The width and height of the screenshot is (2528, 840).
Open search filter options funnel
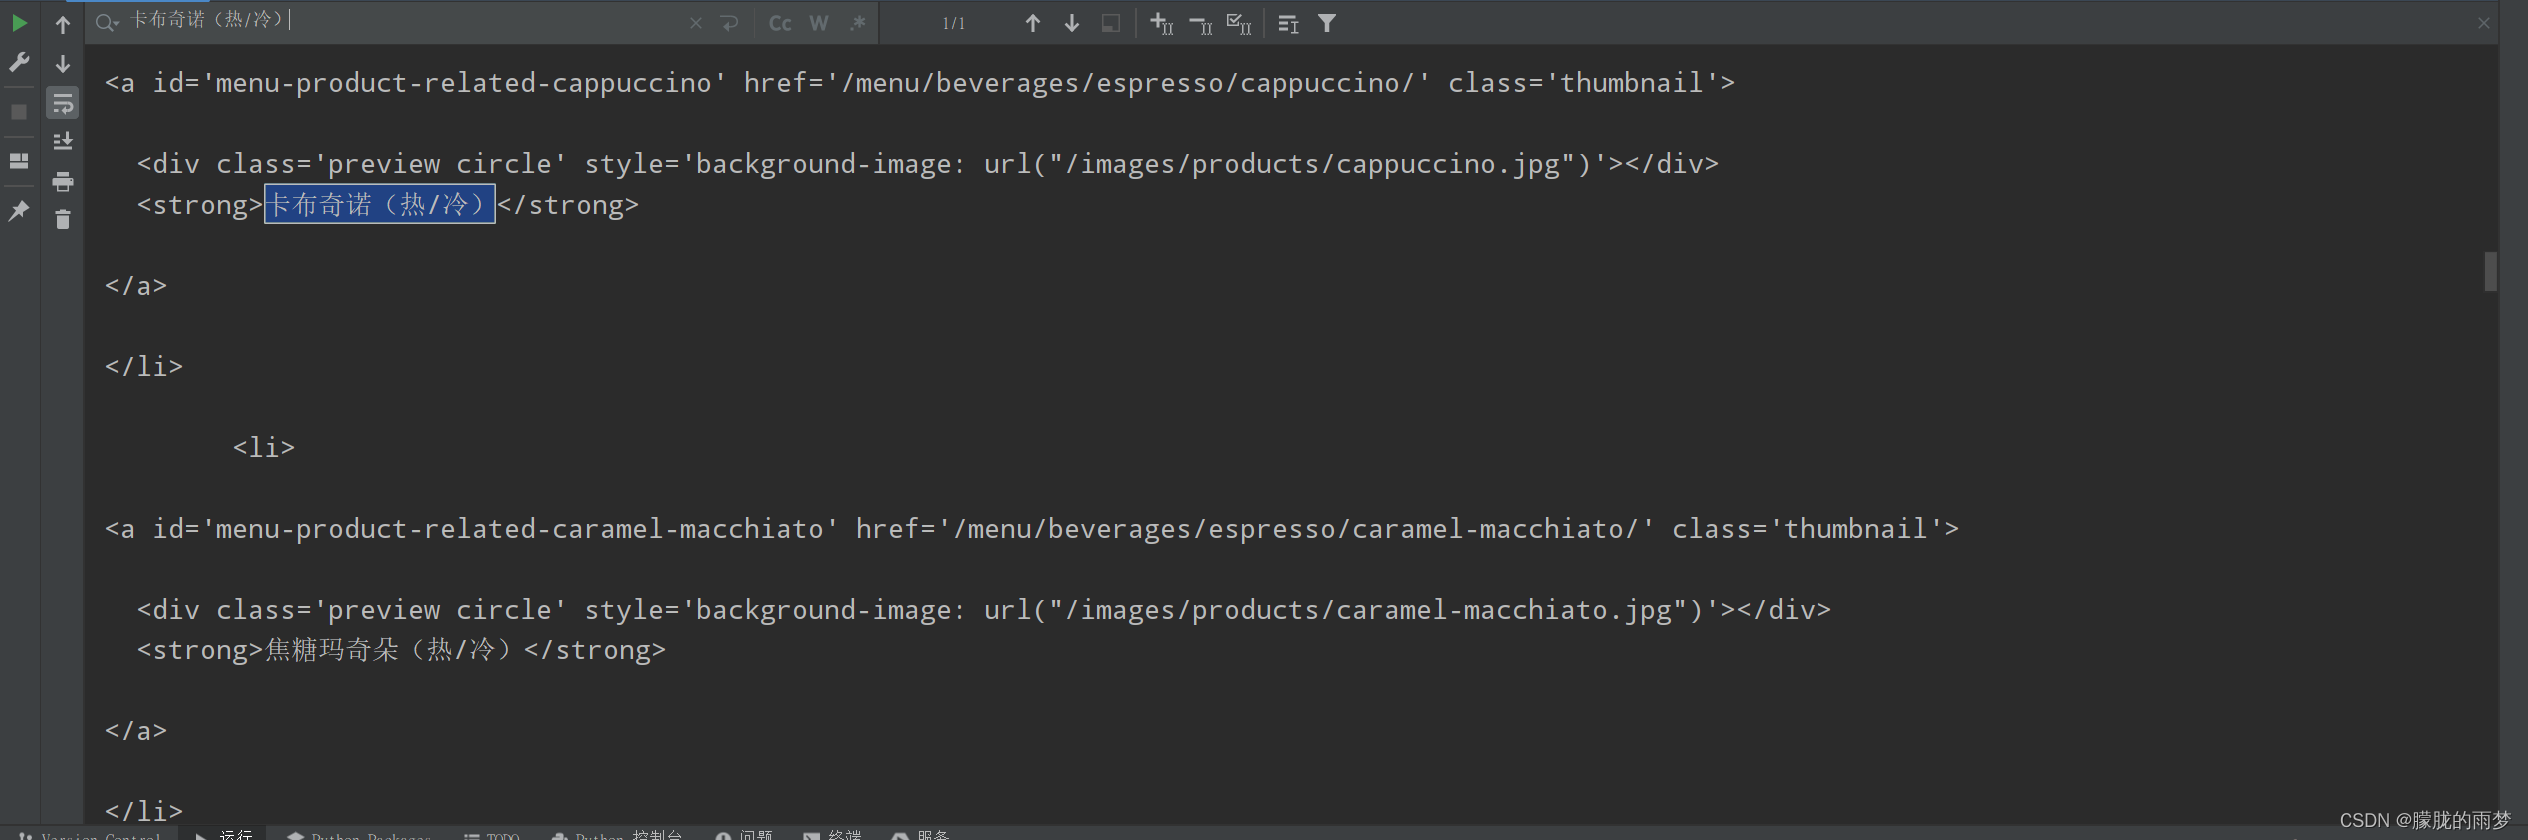pyautogui.click(x=1327, y=23)
